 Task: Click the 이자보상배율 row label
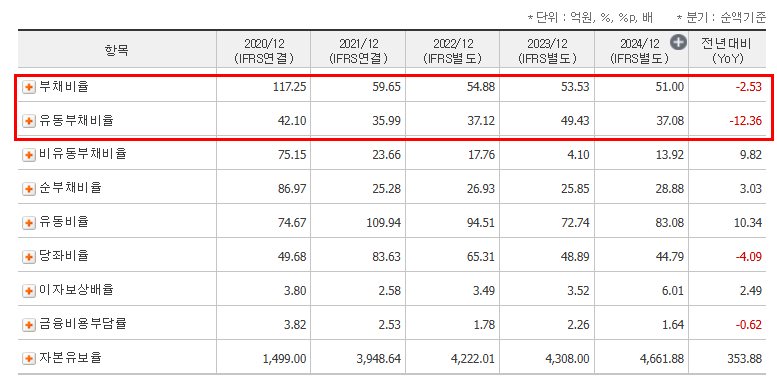[76, 290]
